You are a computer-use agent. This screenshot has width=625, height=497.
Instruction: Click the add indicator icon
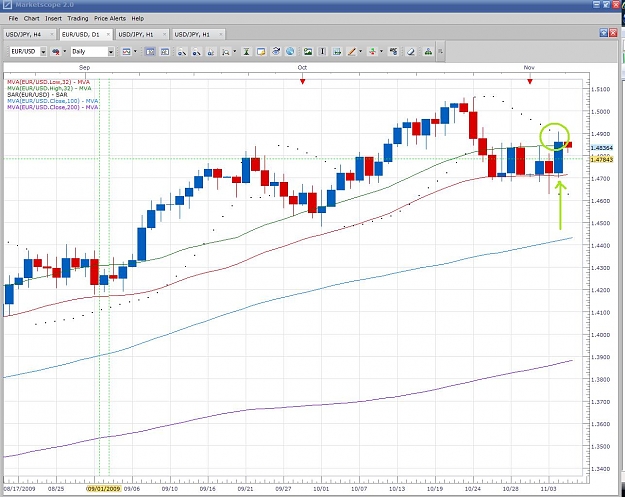(372, 51)
